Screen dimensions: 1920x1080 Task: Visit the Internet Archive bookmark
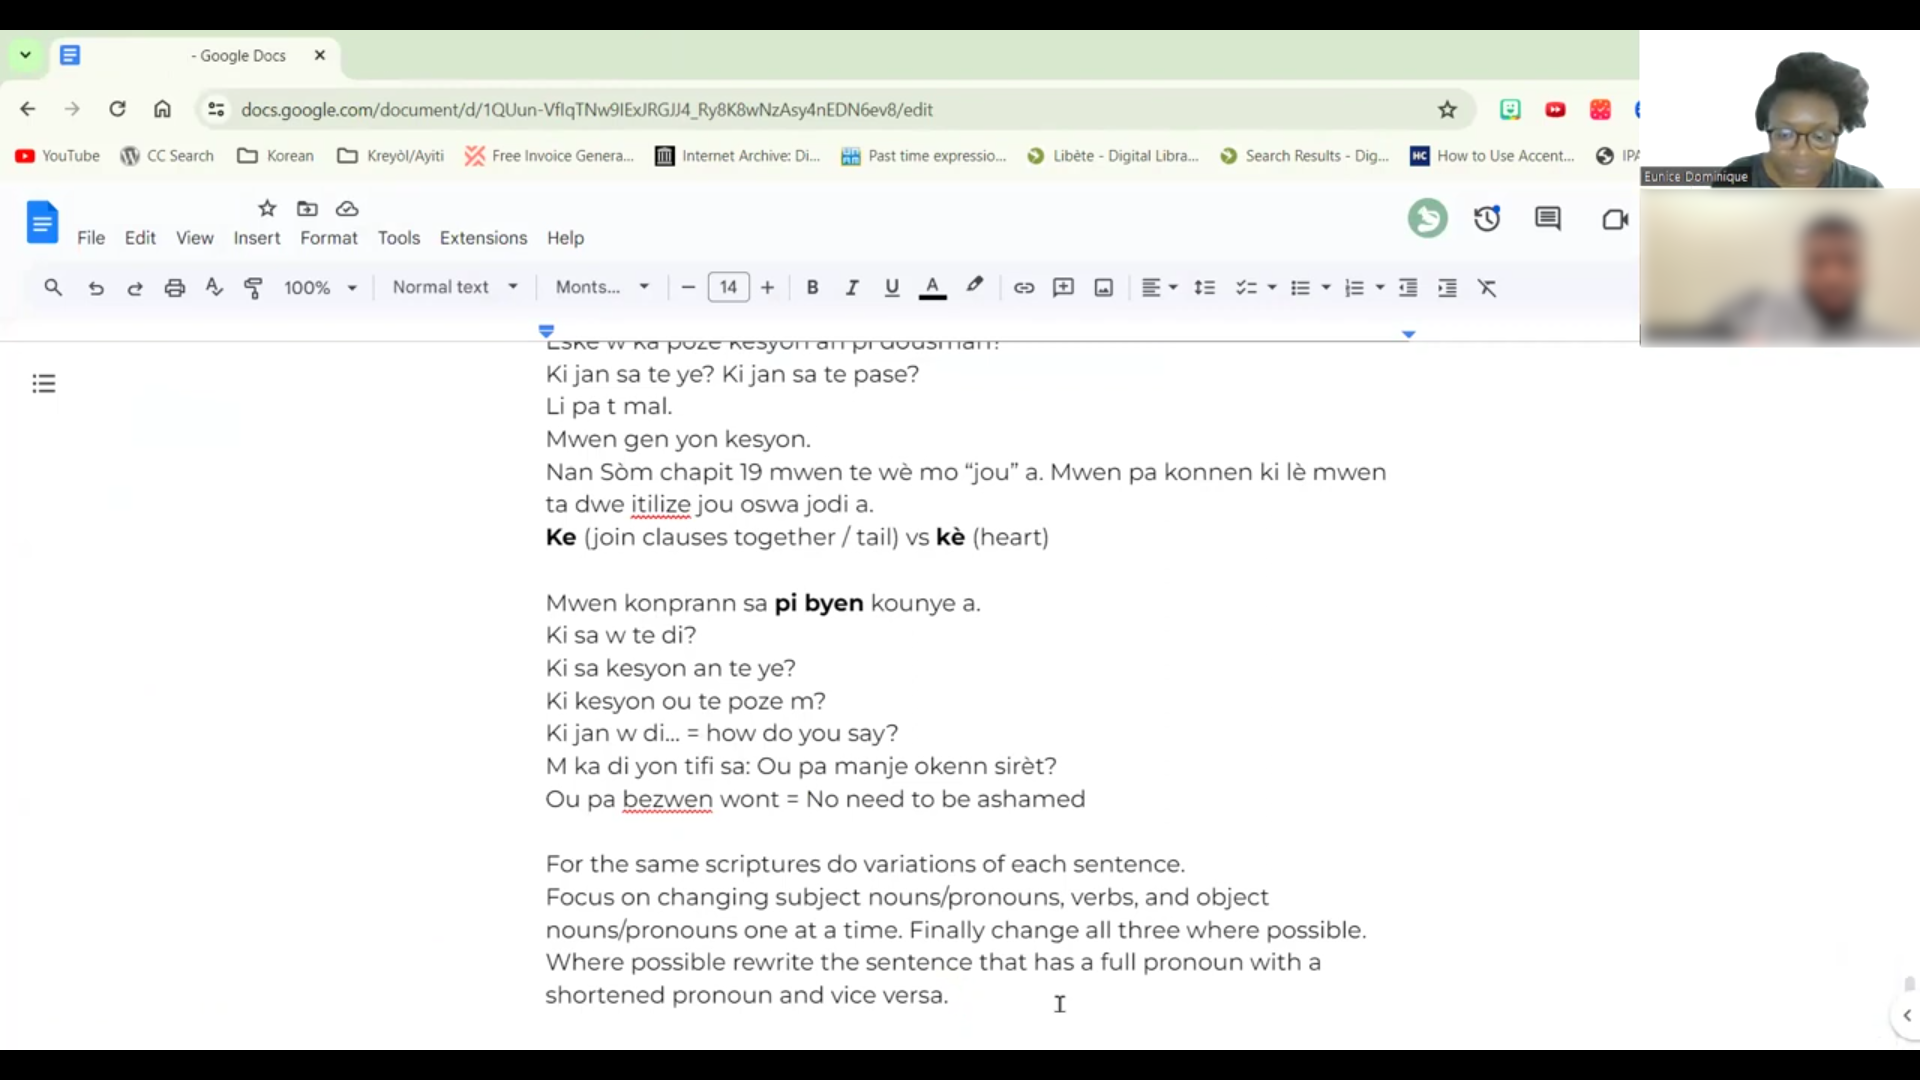click(737, 156)
